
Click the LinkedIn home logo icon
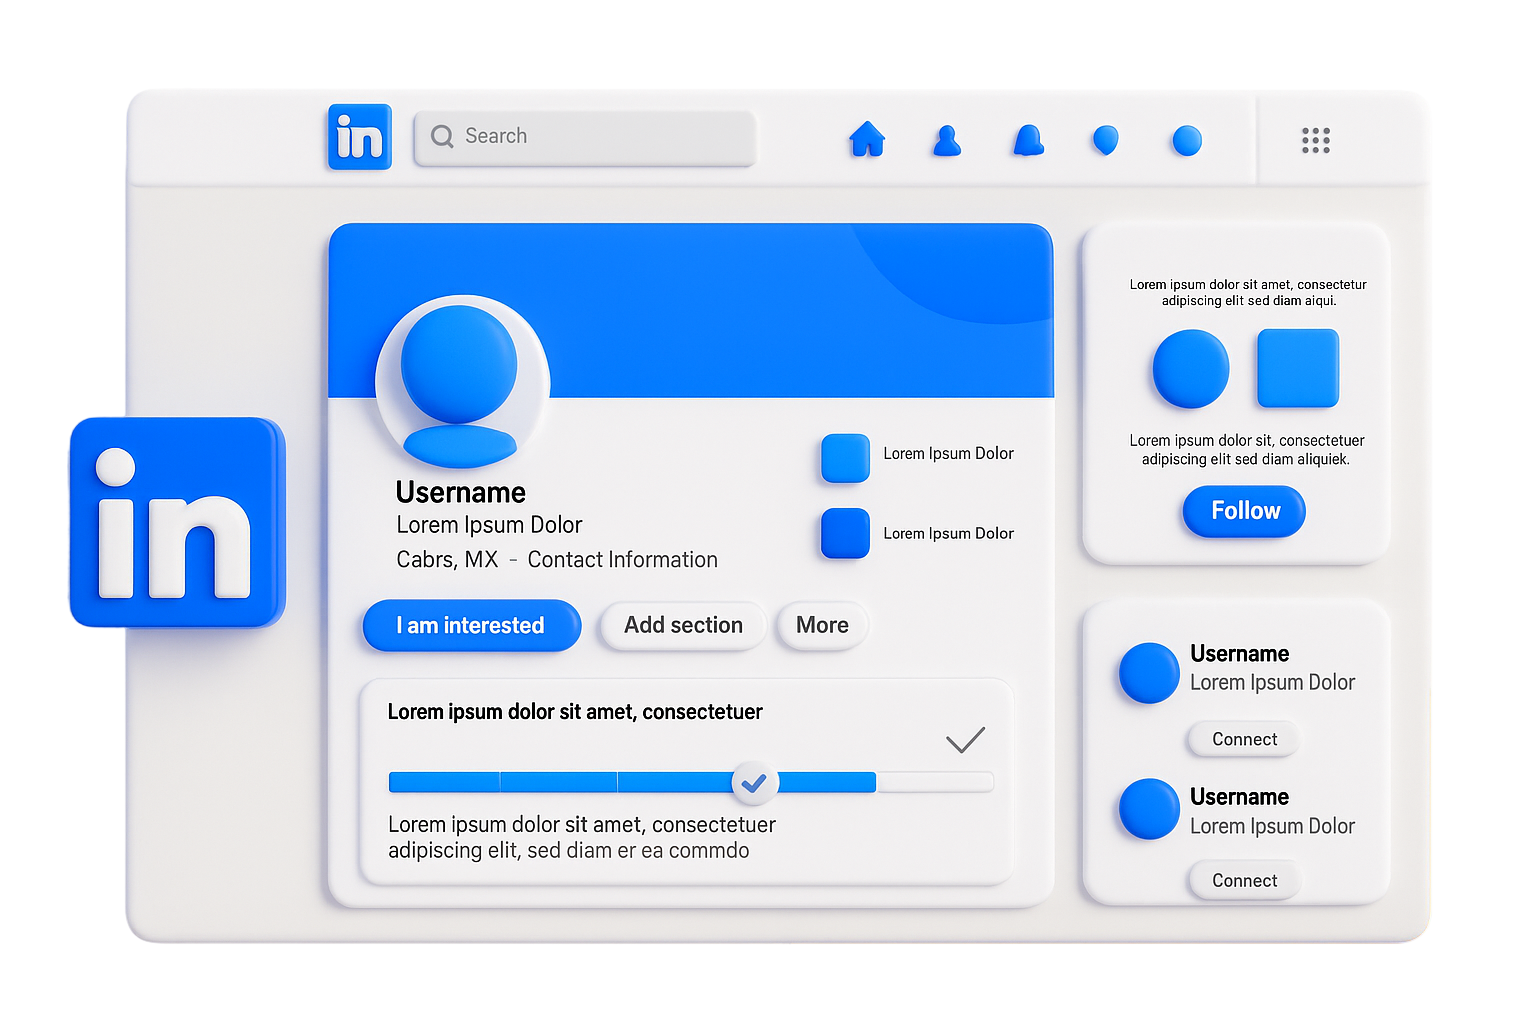tap(358, 137)
